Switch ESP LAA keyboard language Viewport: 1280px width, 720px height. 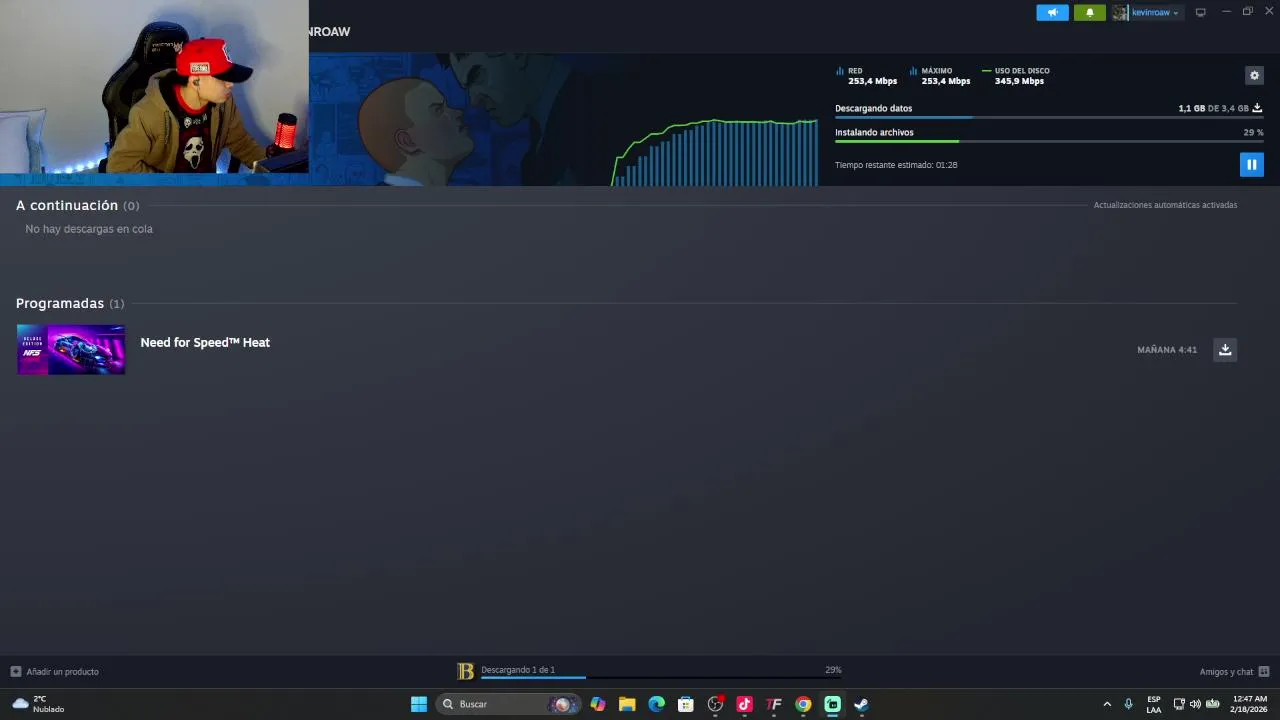pos(1154,704)
